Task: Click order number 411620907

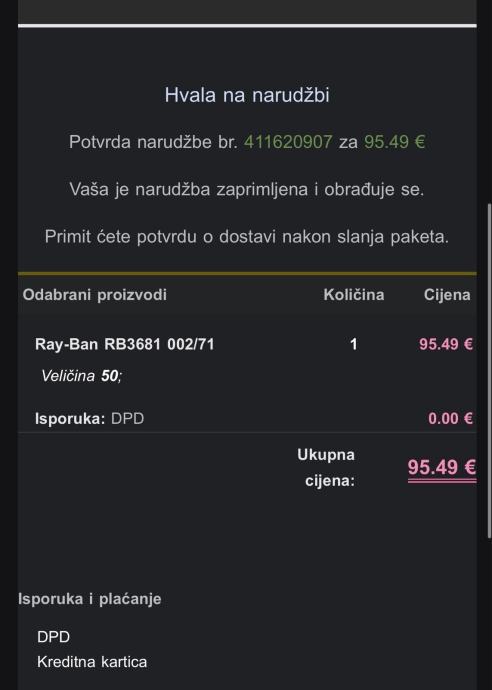Action: point(288,142)
